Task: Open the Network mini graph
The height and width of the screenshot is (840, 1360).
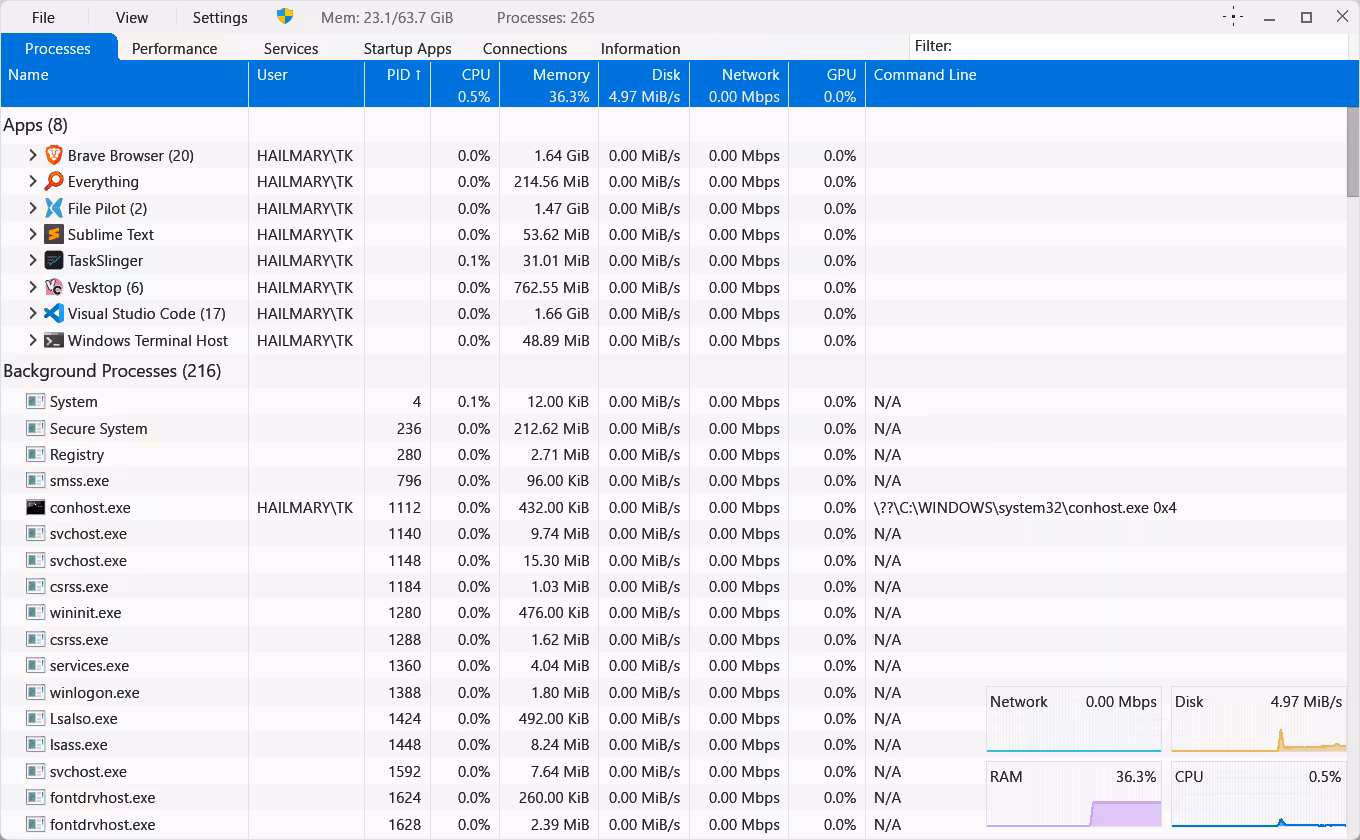Action: pos(1073,719)
